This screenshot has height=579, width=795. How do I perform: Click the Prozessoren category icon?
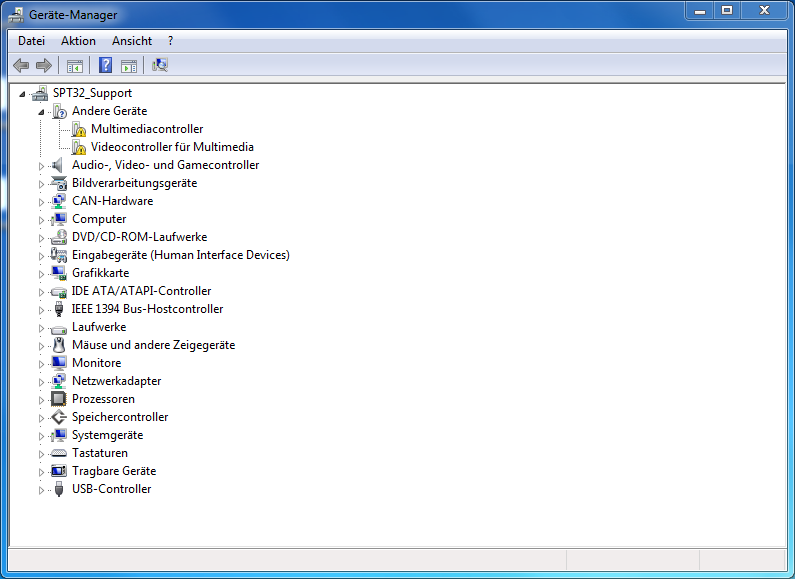pyautogui.click(x=59, y=399)
